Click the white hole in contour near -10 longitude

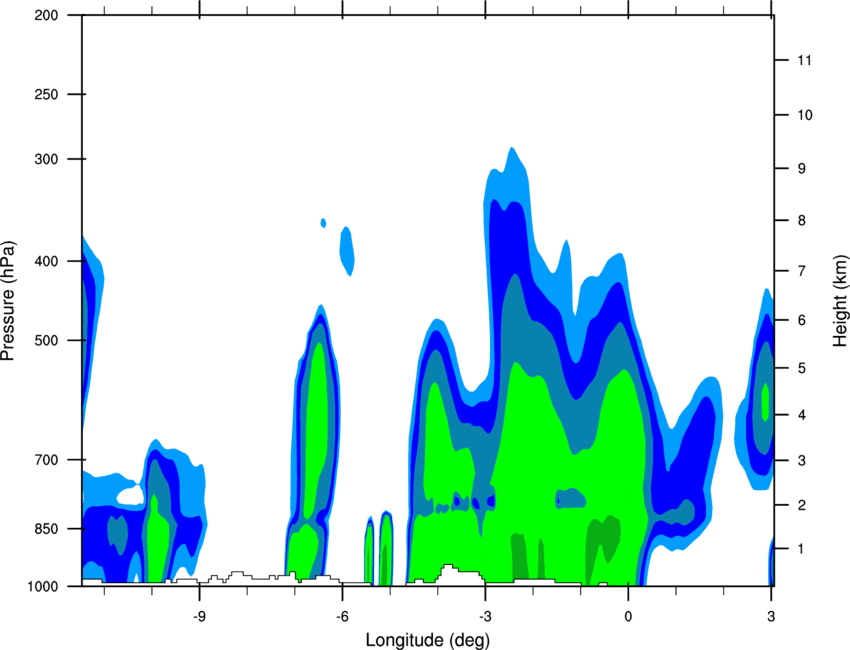pyautogui.click(x=131, y=494)
